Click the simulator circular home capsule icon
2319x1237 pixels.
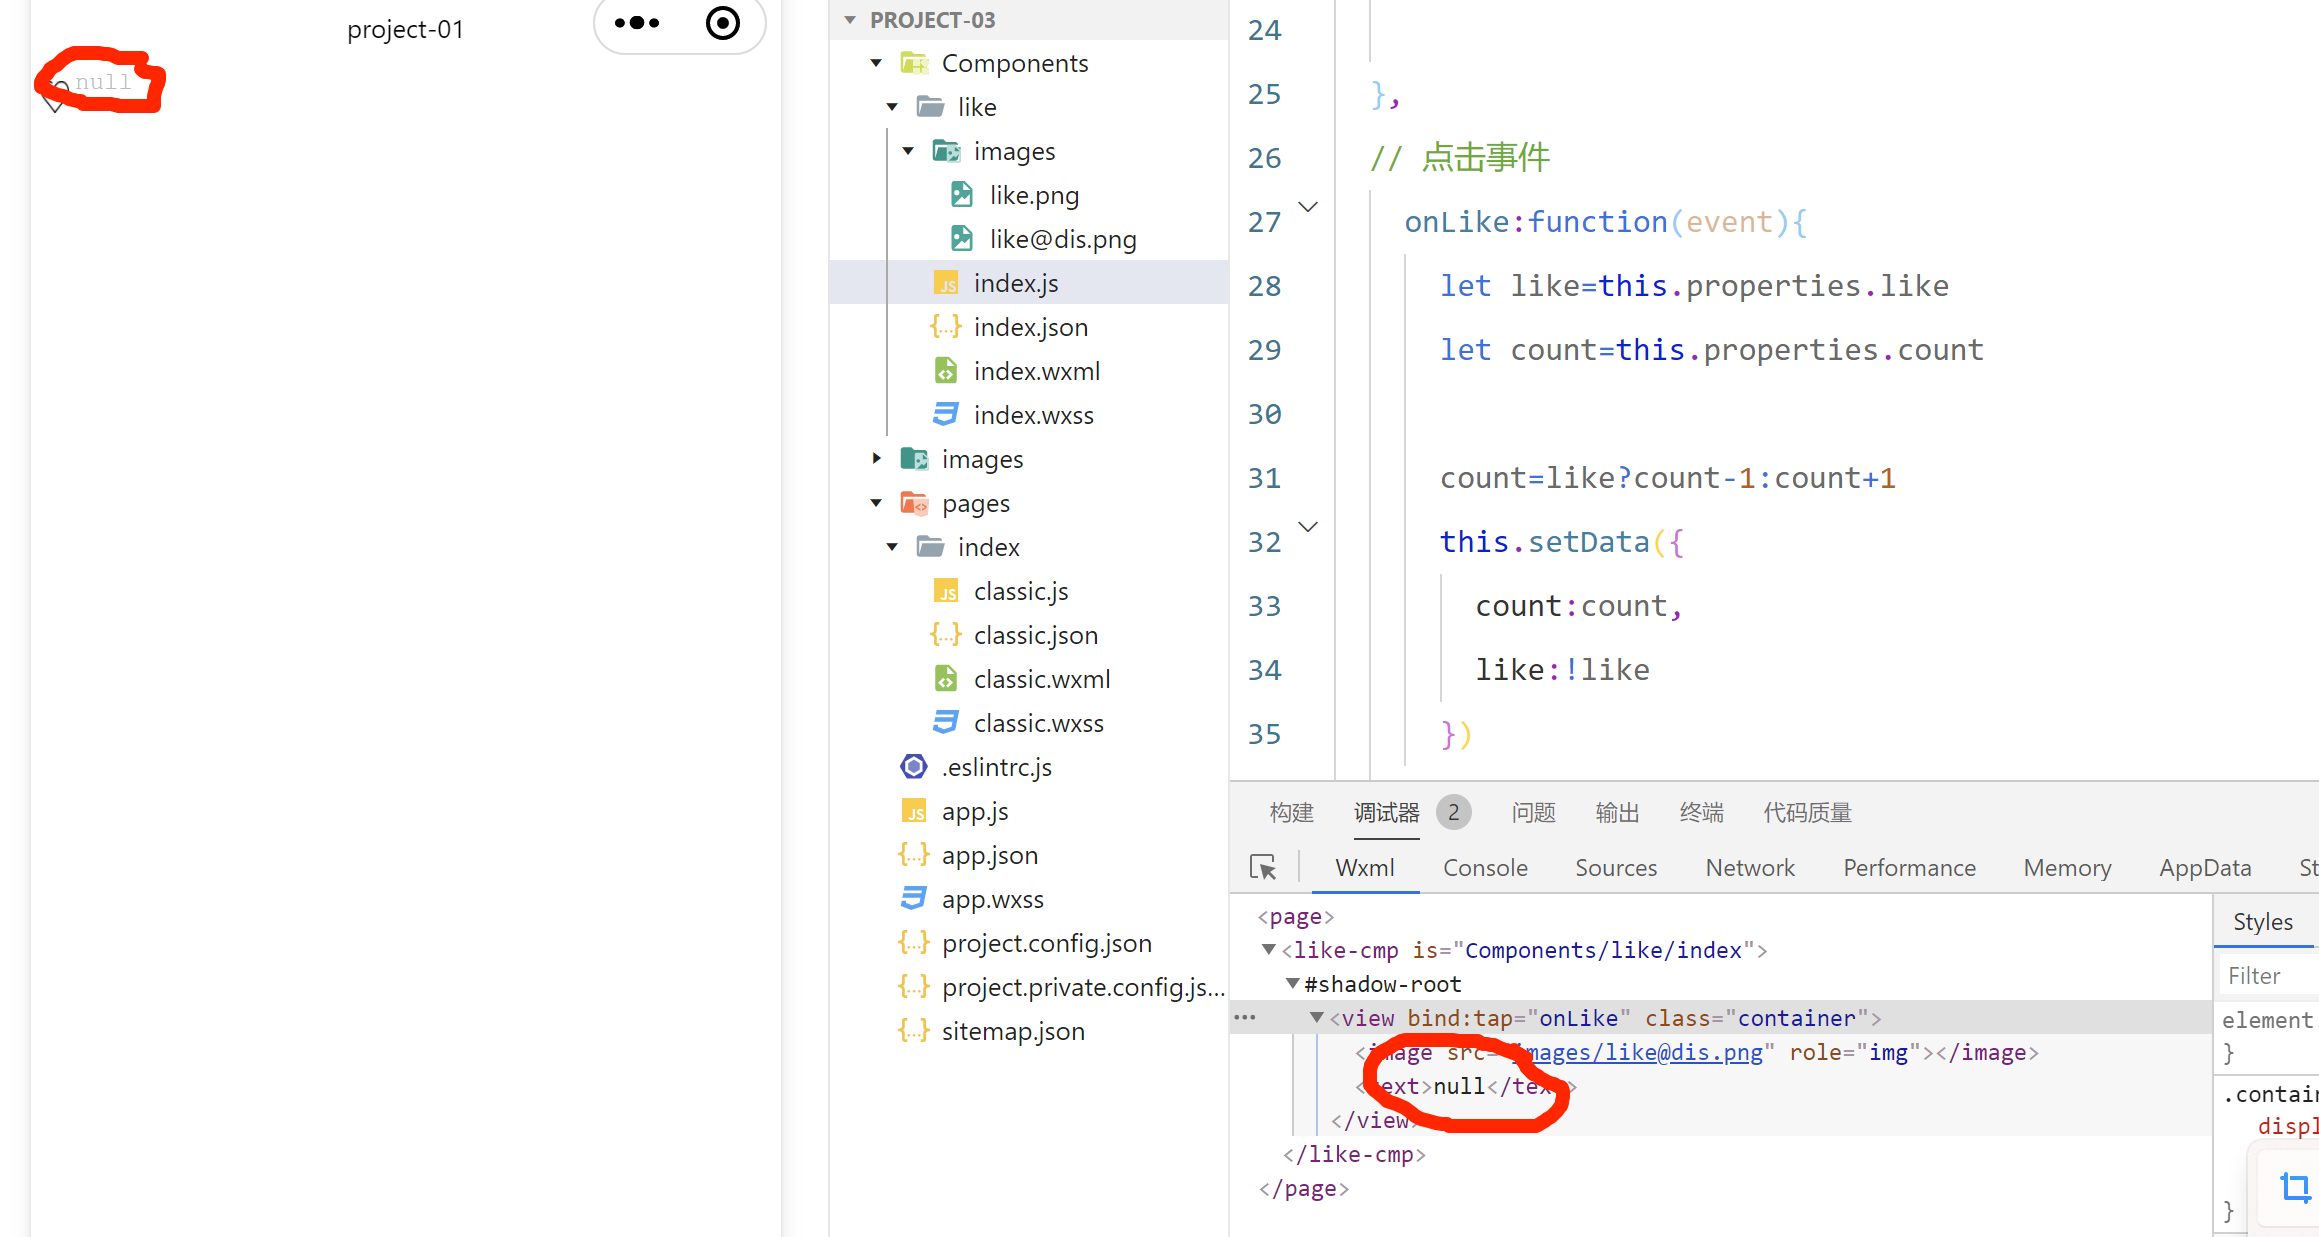(x=722, y=23)
